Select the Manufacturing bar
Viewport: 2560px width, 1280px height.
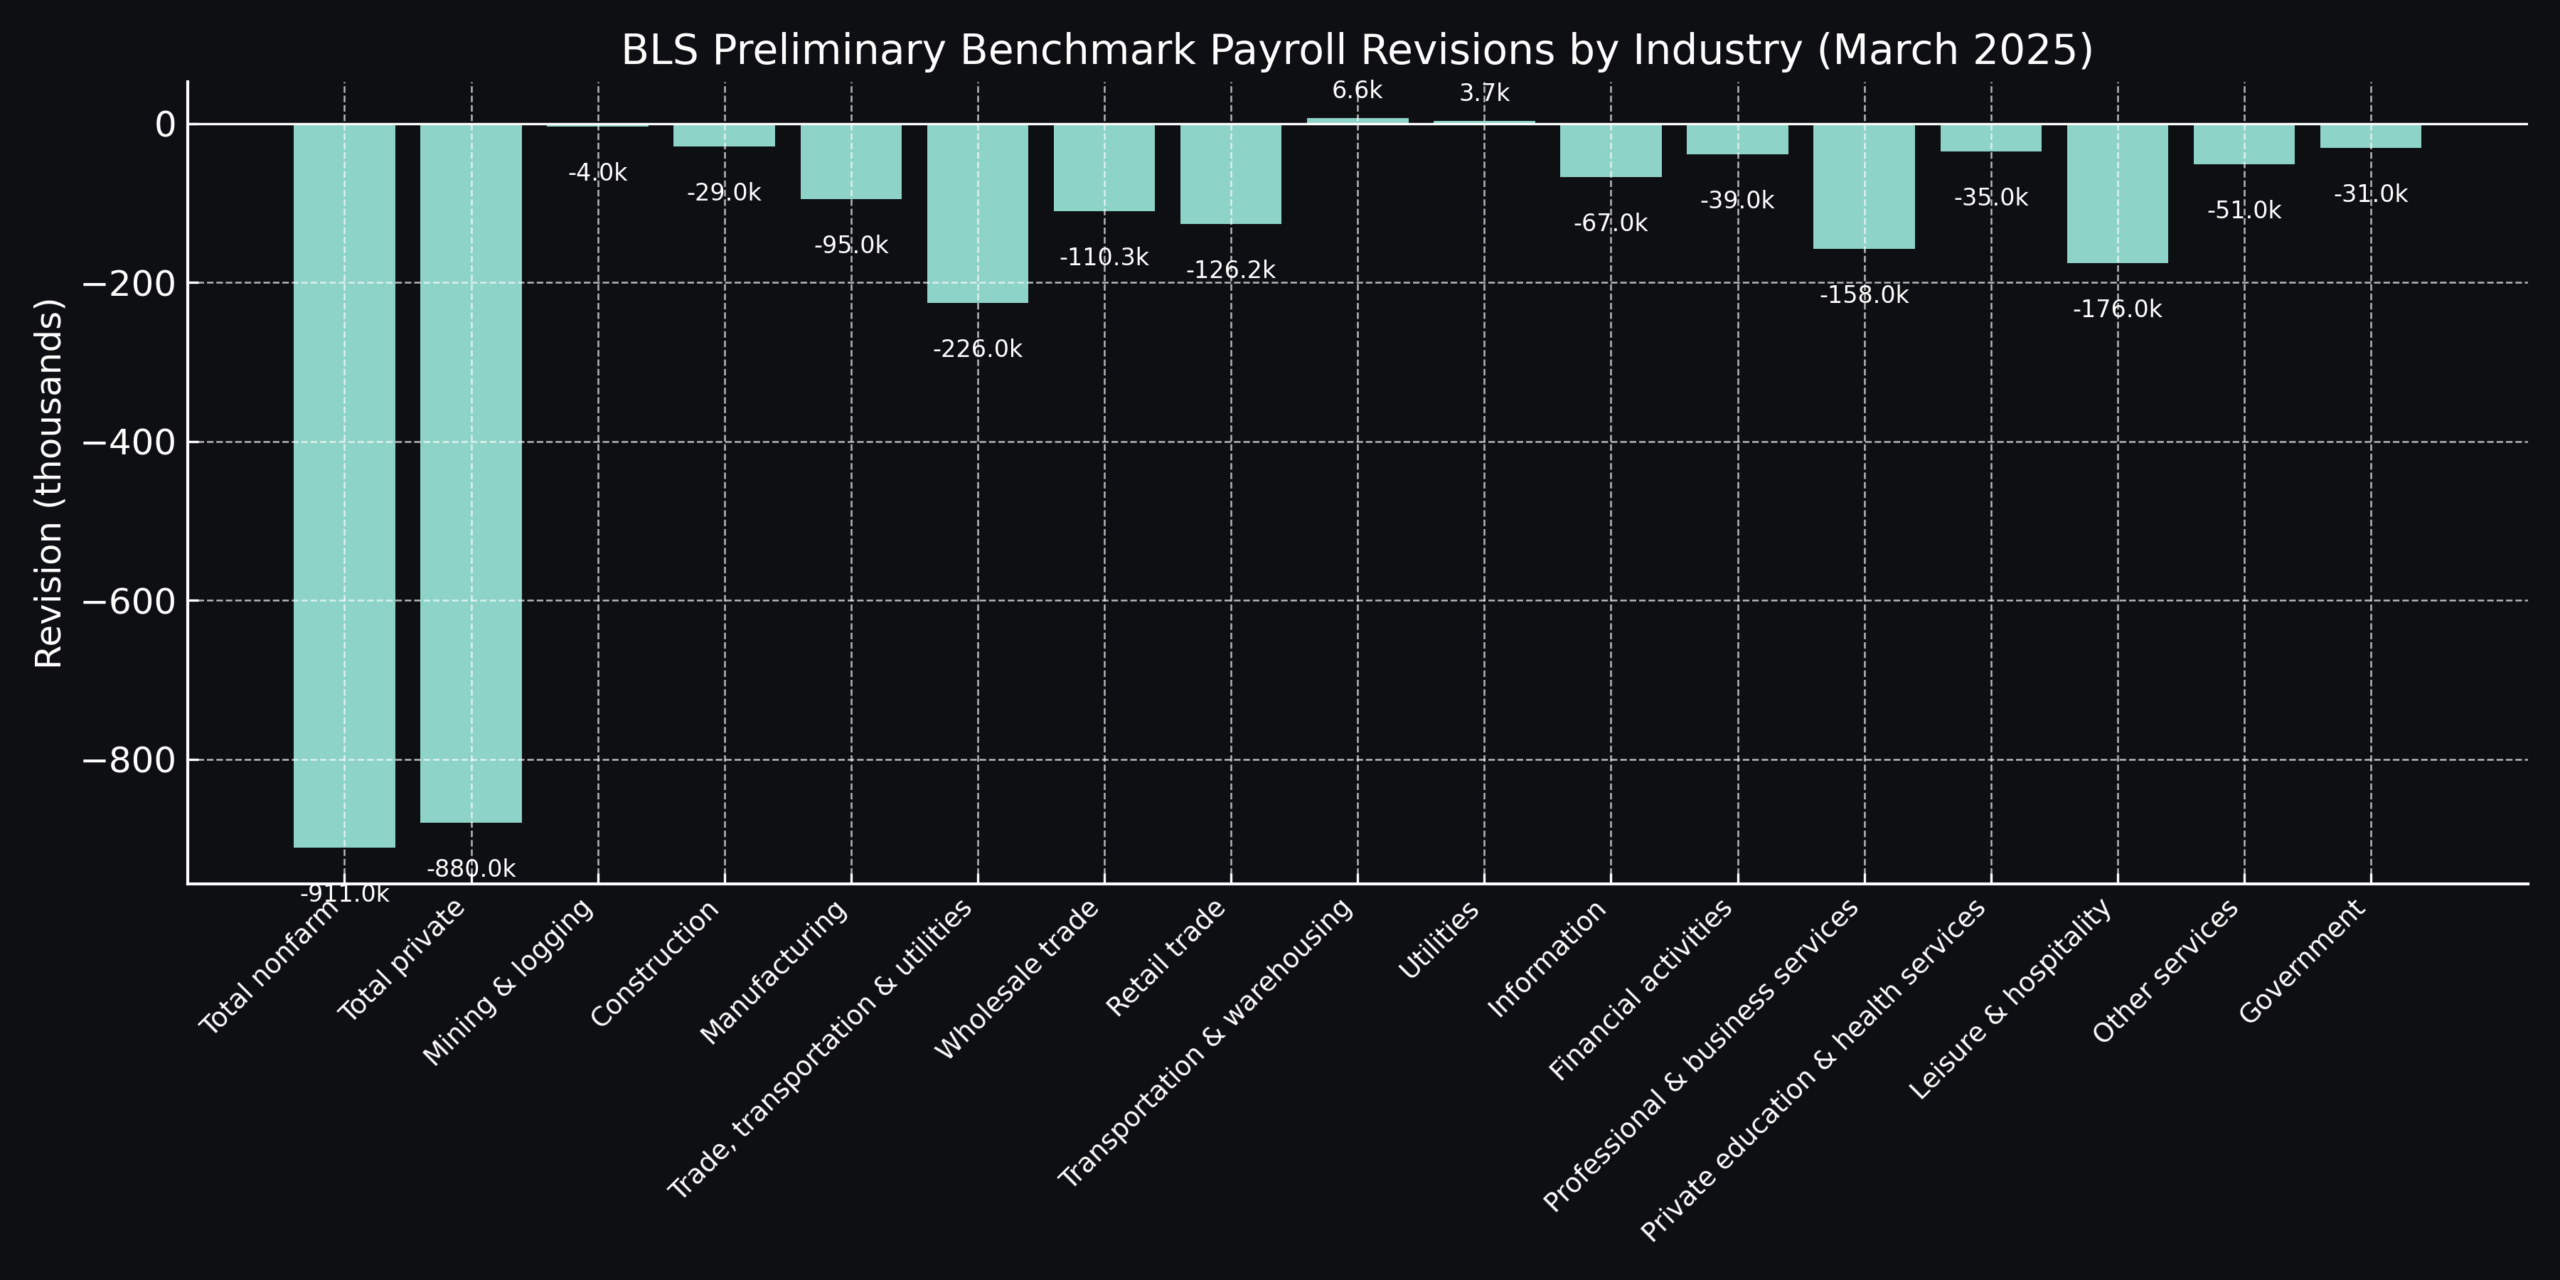[x=853, y=160]
